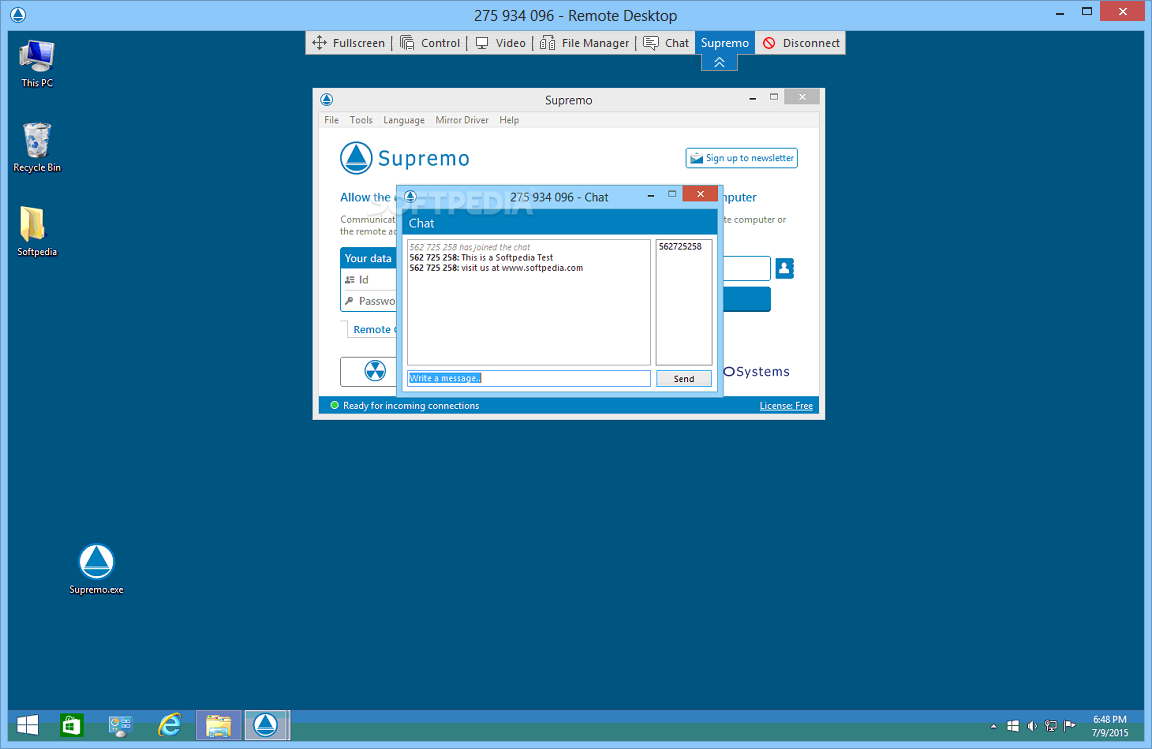The width and height of the screenshot is (1152, 749).
Task: Click the Your data panel header
Action: pyautogui.click(x=368, y=258)
